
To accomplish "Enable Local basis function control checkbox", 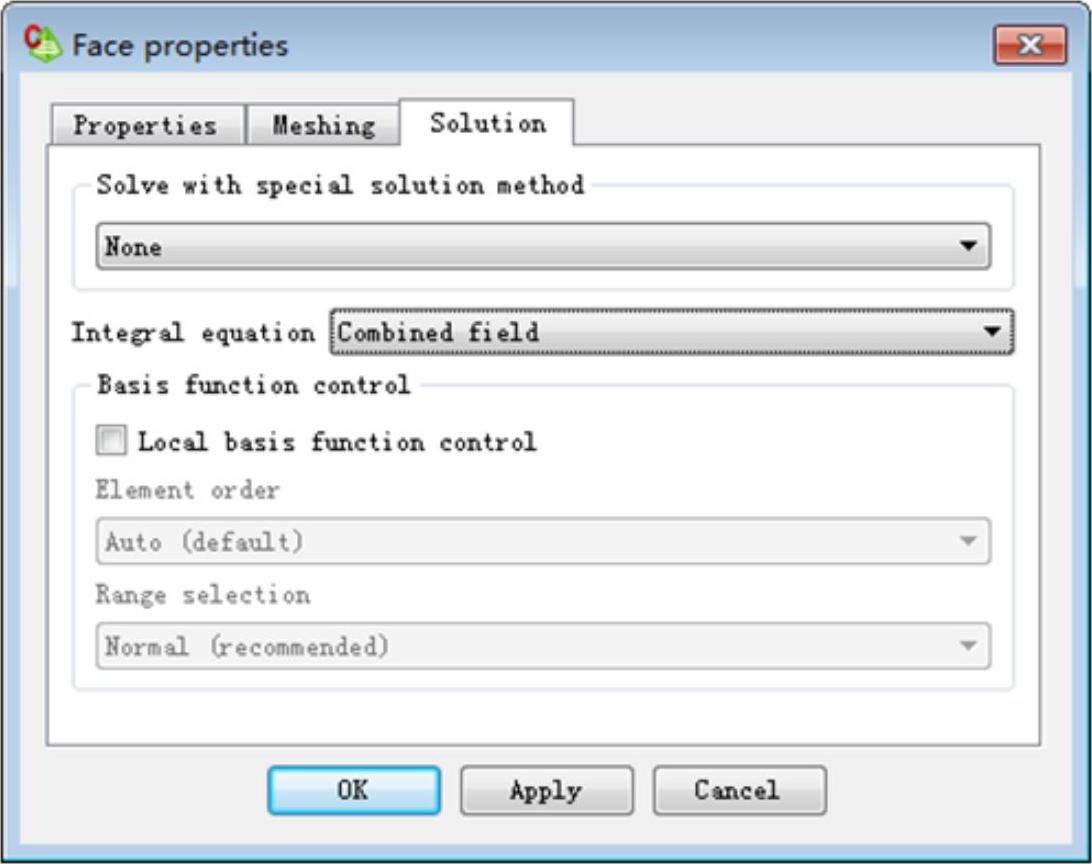I will pos(111,441).
